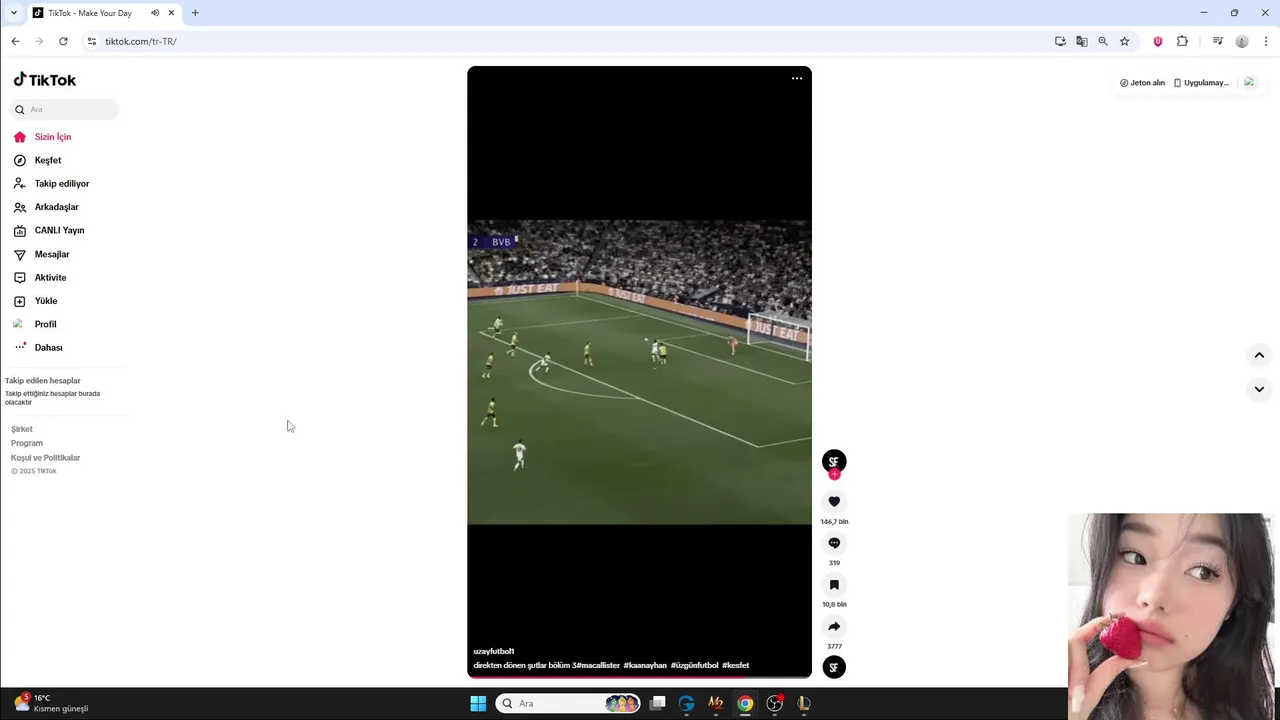1280x720 pixels.
Task: Open the weather widget on taskbar
Action: [52, 703]
